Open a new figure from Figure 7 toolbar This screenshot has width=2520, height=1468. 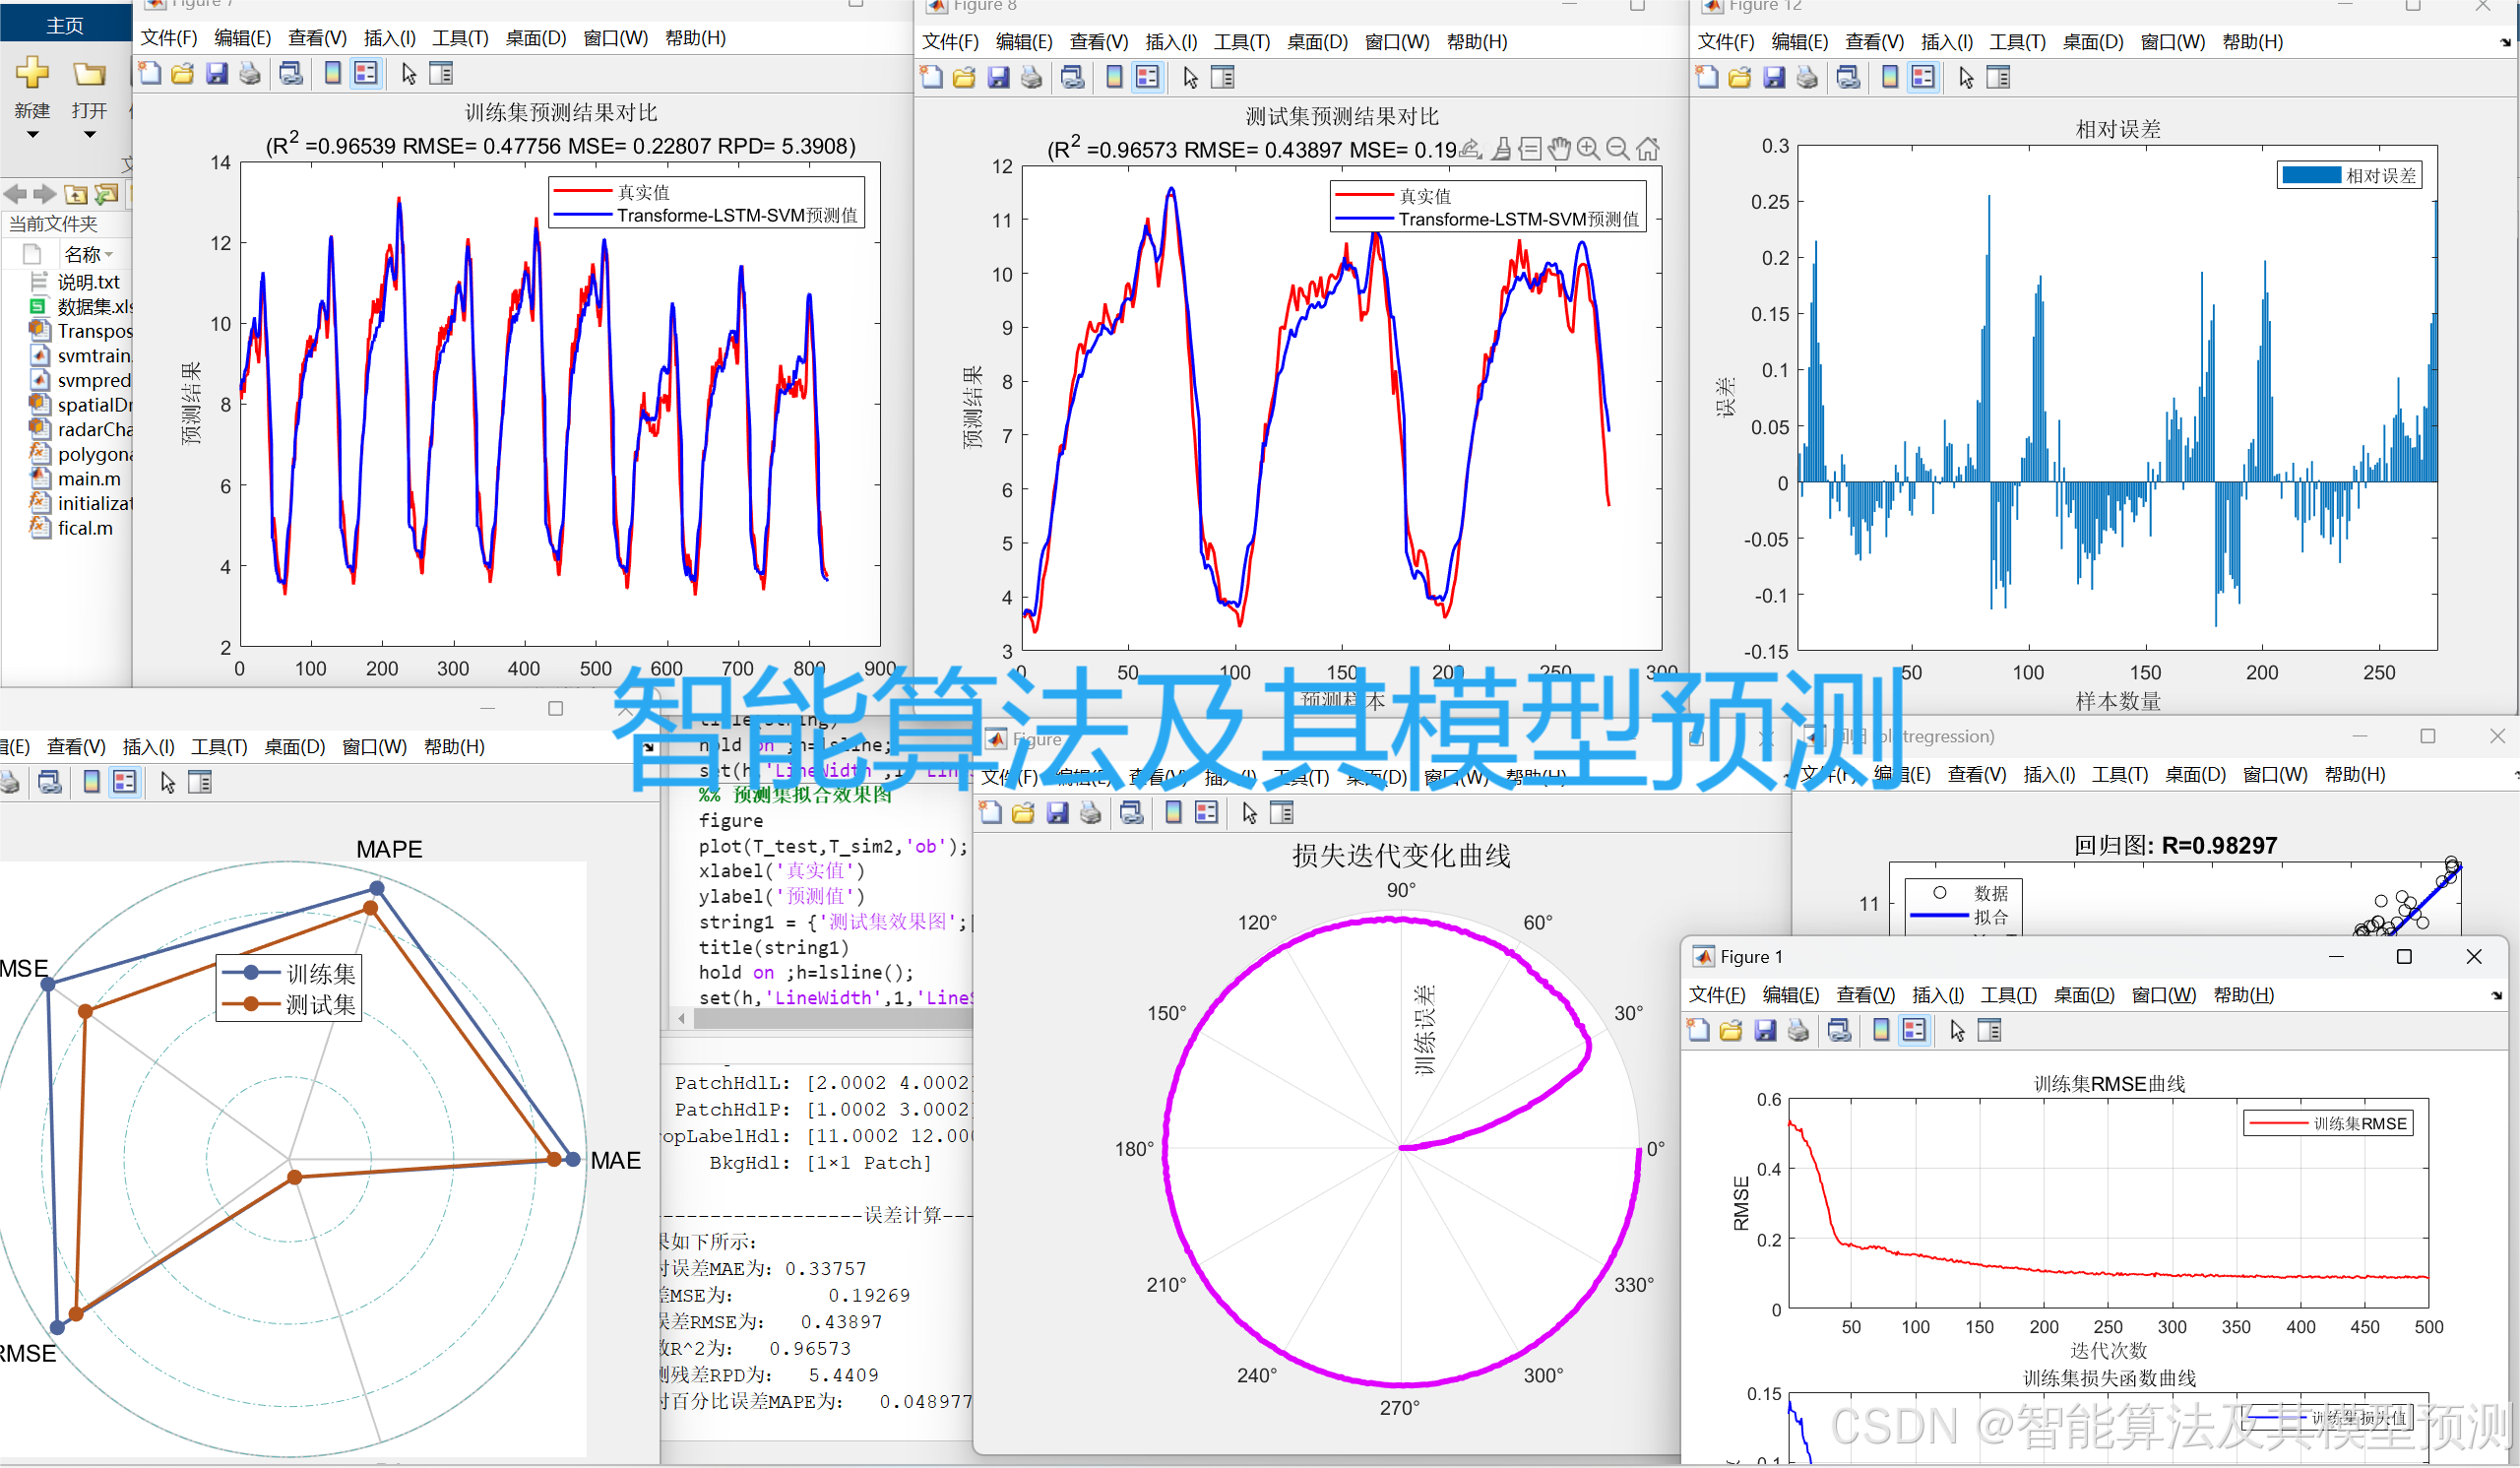pyautogui.click(x=150, y=73)
